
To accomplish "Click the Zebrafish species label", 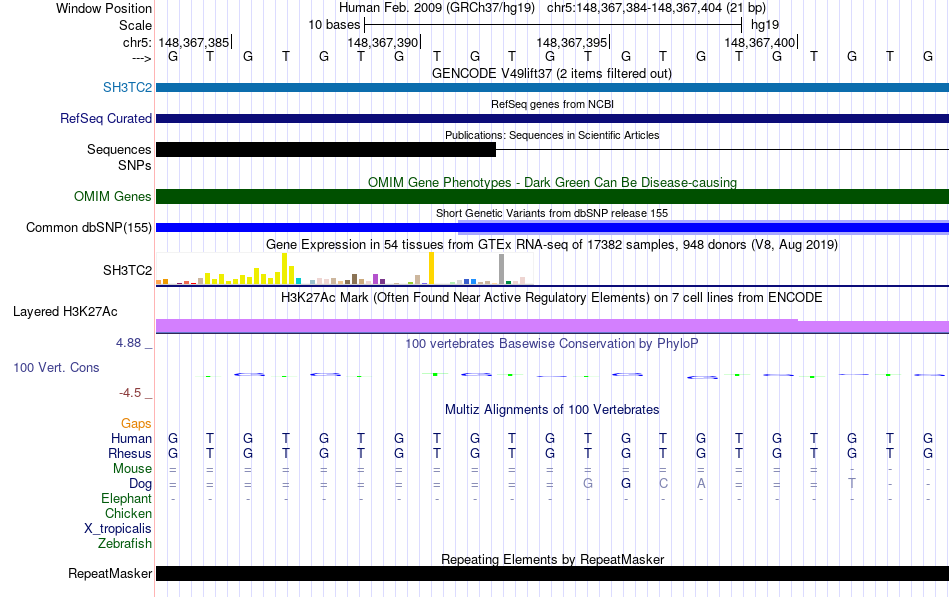I will pos(125,543).
